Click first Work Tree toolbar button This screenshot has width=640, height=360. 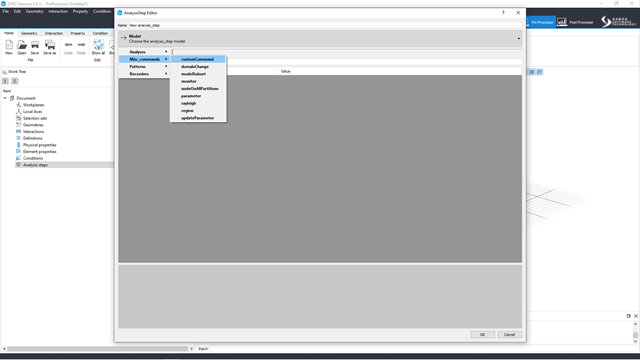[x=5, y=81]
